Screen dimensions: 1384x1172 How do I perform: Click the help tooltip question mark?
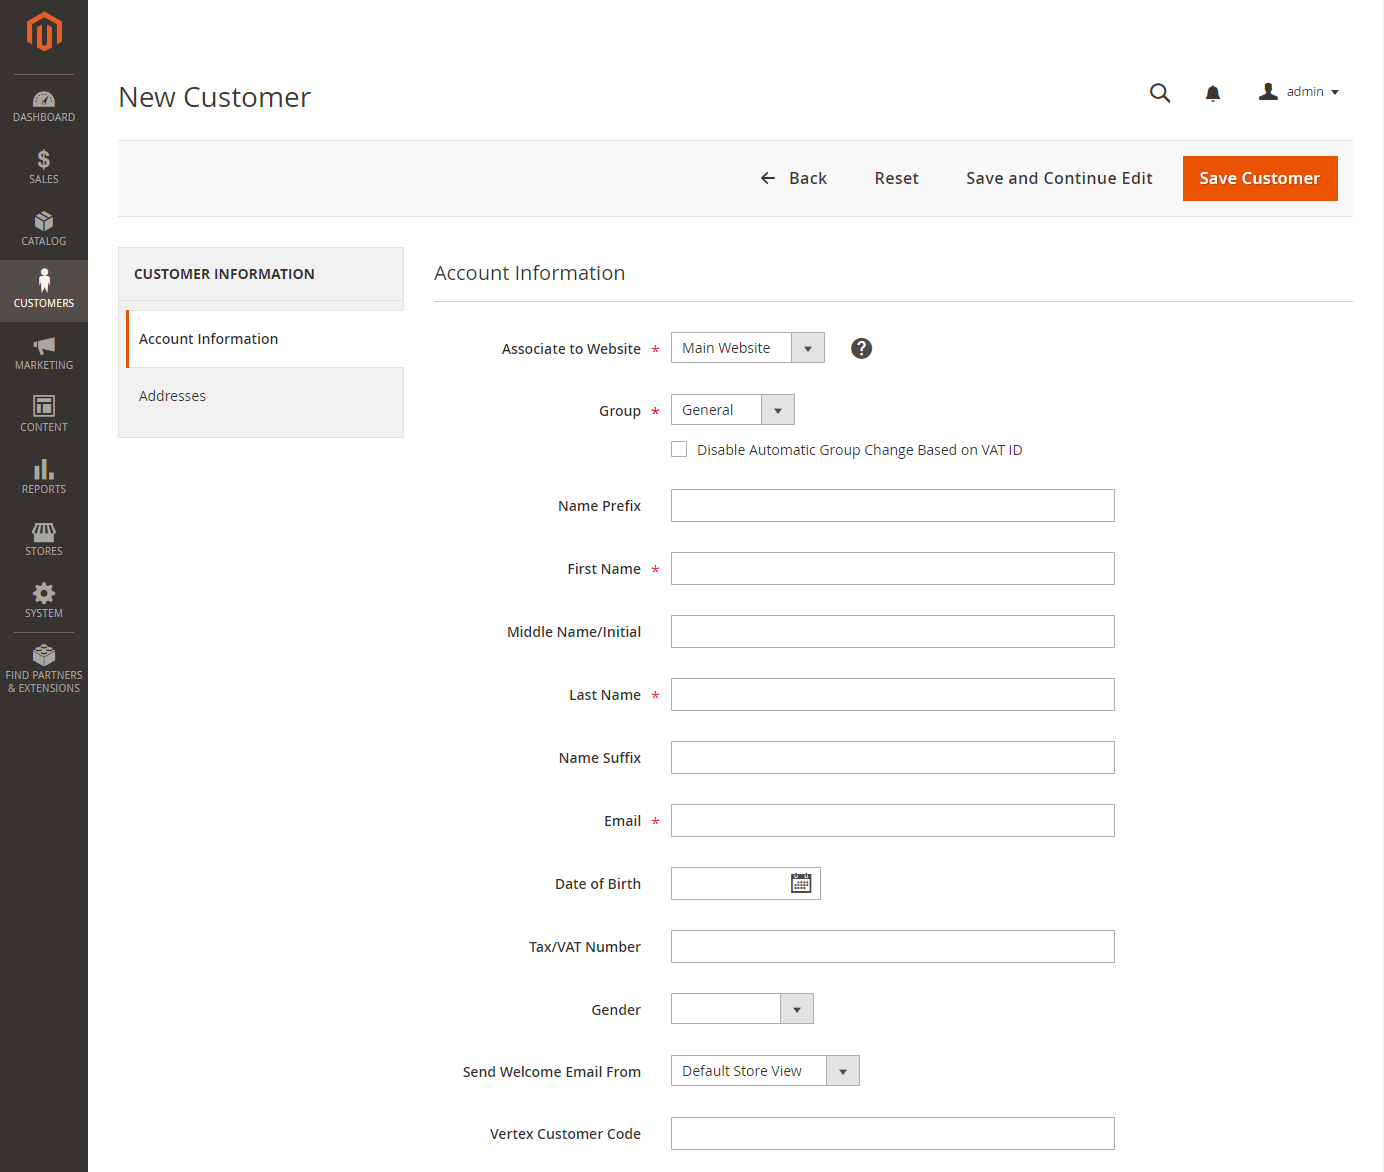[x=861, y=348]
